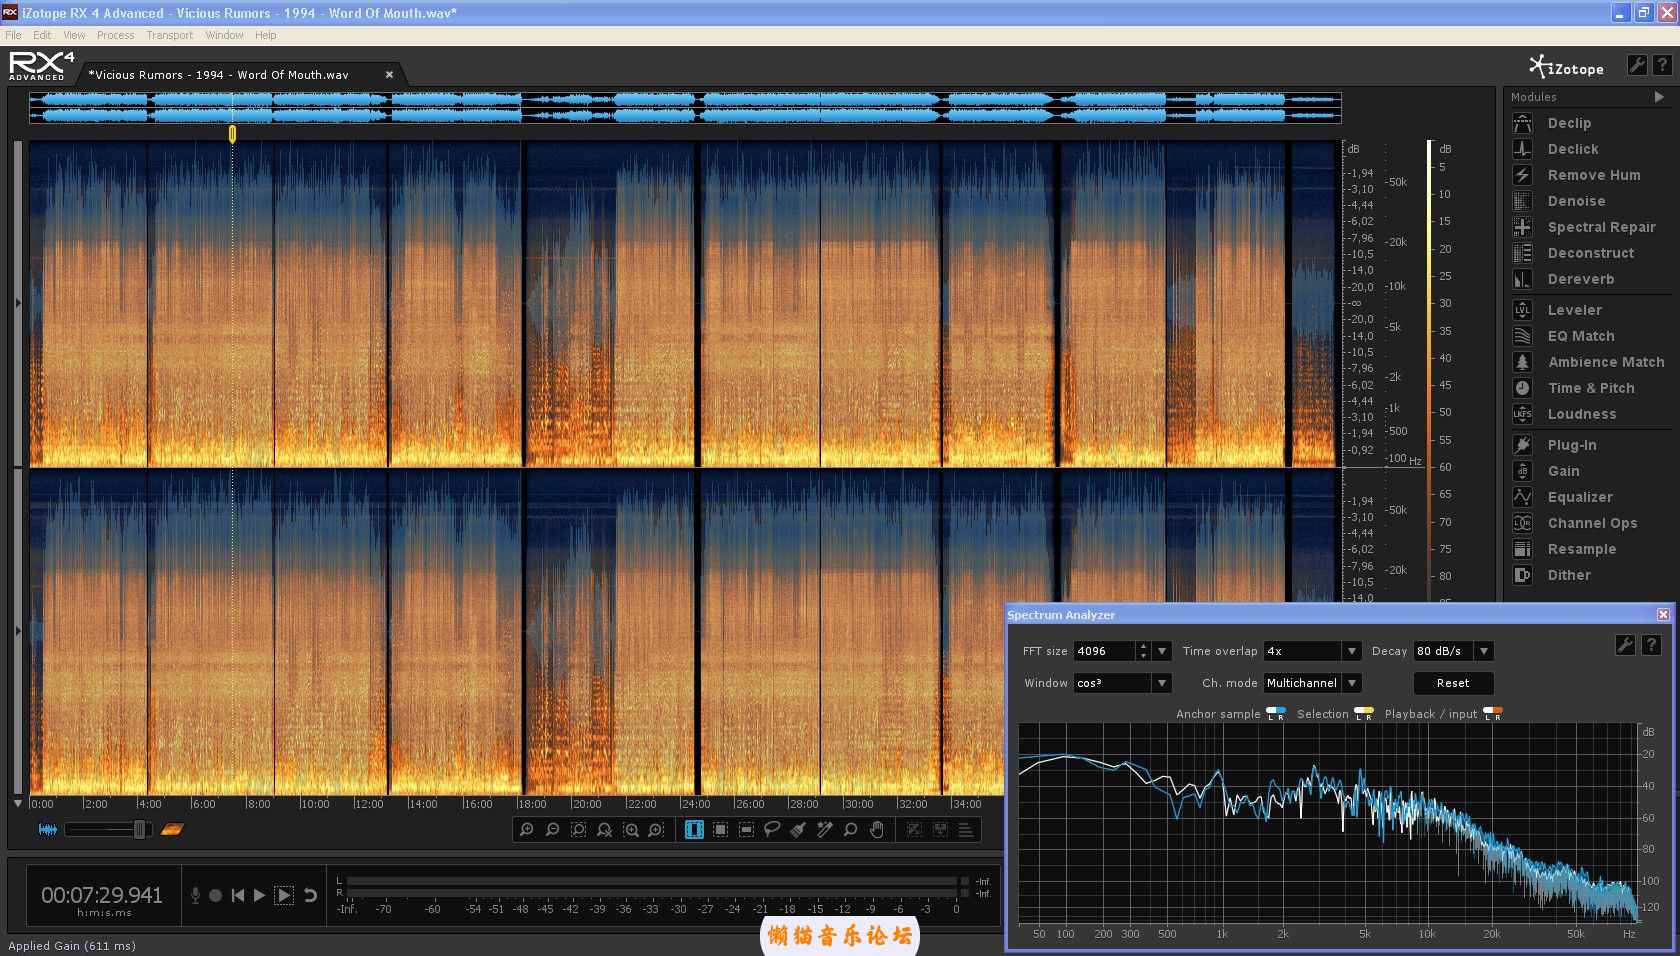
Task: Open the Loudness module
Action: point(1581,414)
